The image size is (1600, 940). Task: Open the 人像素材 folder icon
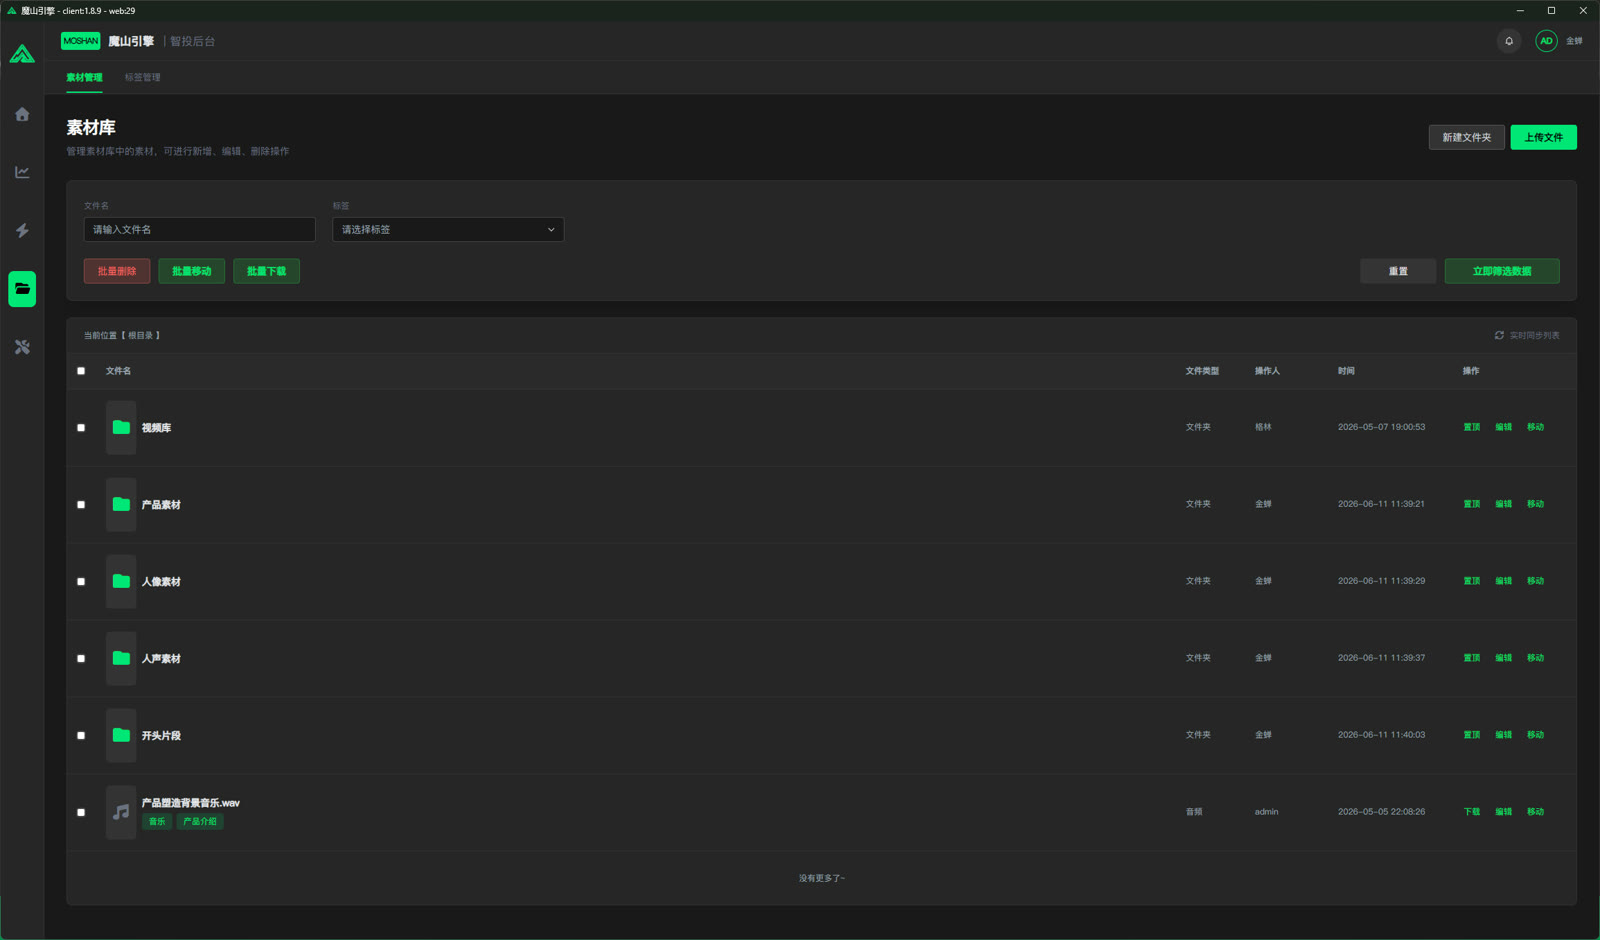pos(121,581)
